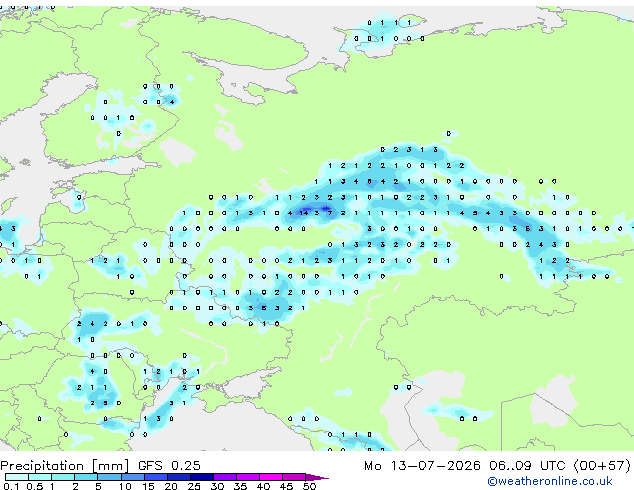Click the 40–45 mm magenta legend swatch
Image resolution: width=634 pixels, height=490 pixels.
click(x=271, y=477)
